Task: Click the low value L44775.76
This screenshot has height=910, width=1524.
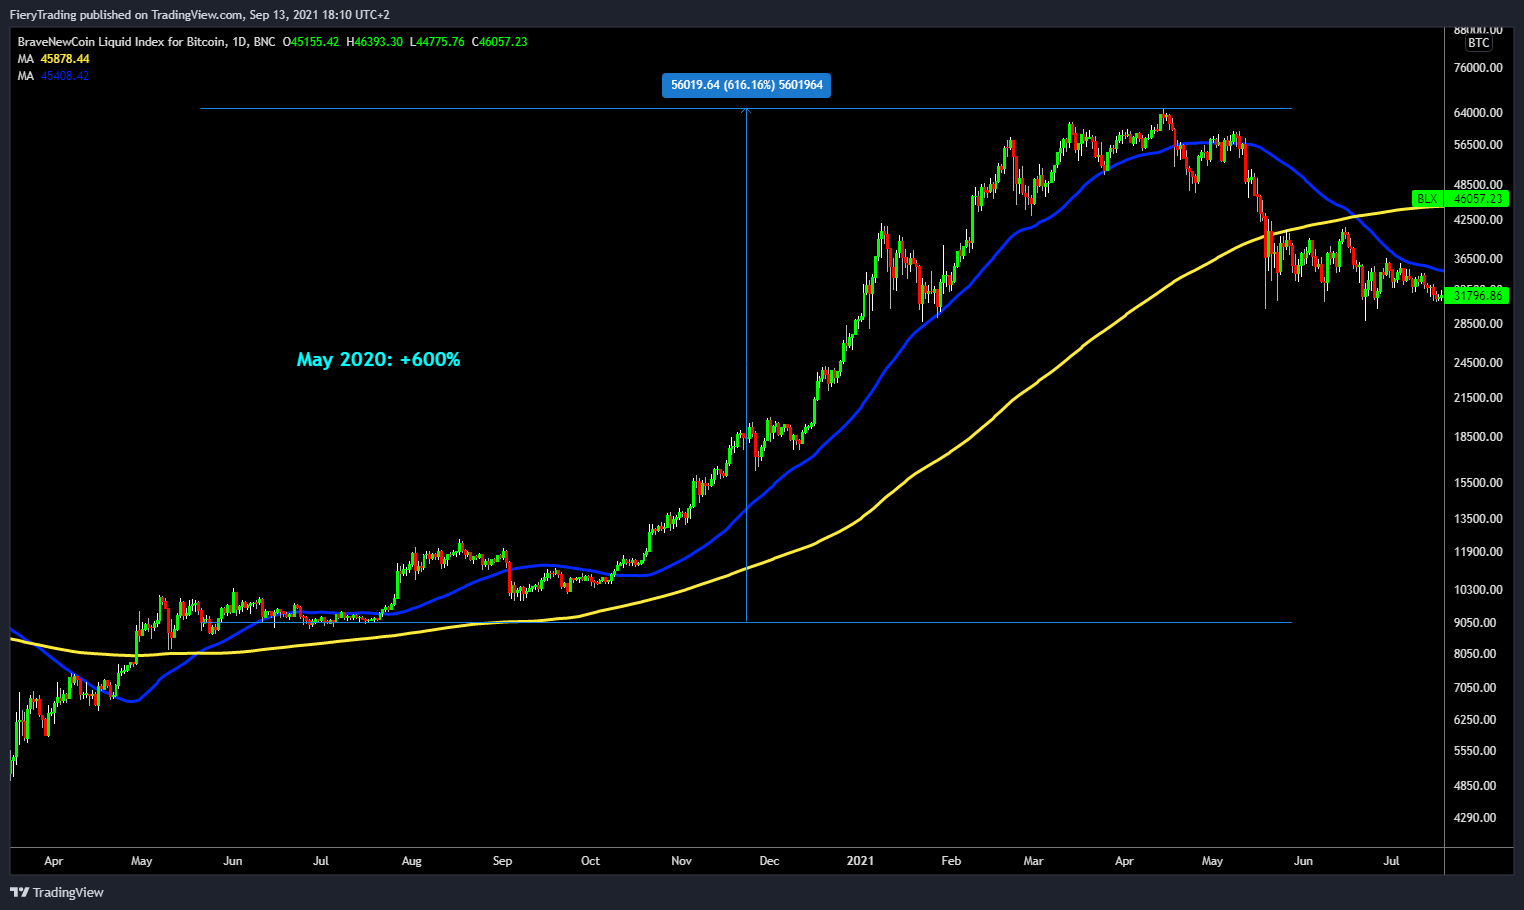Action: tap(437, 42)
